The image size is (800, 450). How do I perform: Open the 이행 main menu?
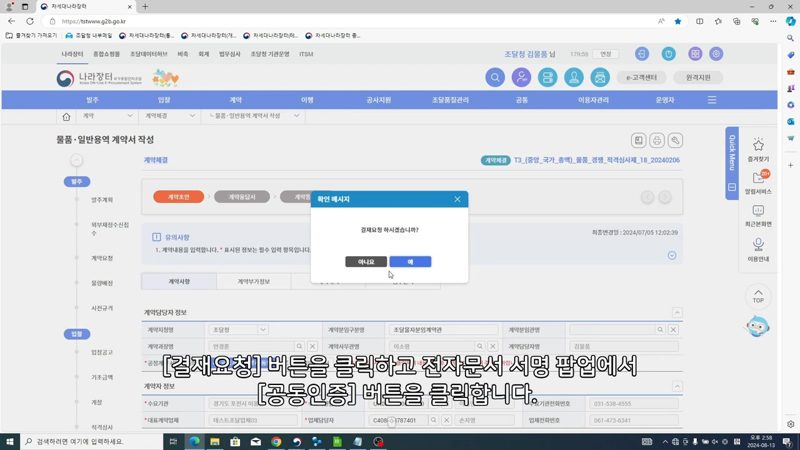[x=307, y=100]
